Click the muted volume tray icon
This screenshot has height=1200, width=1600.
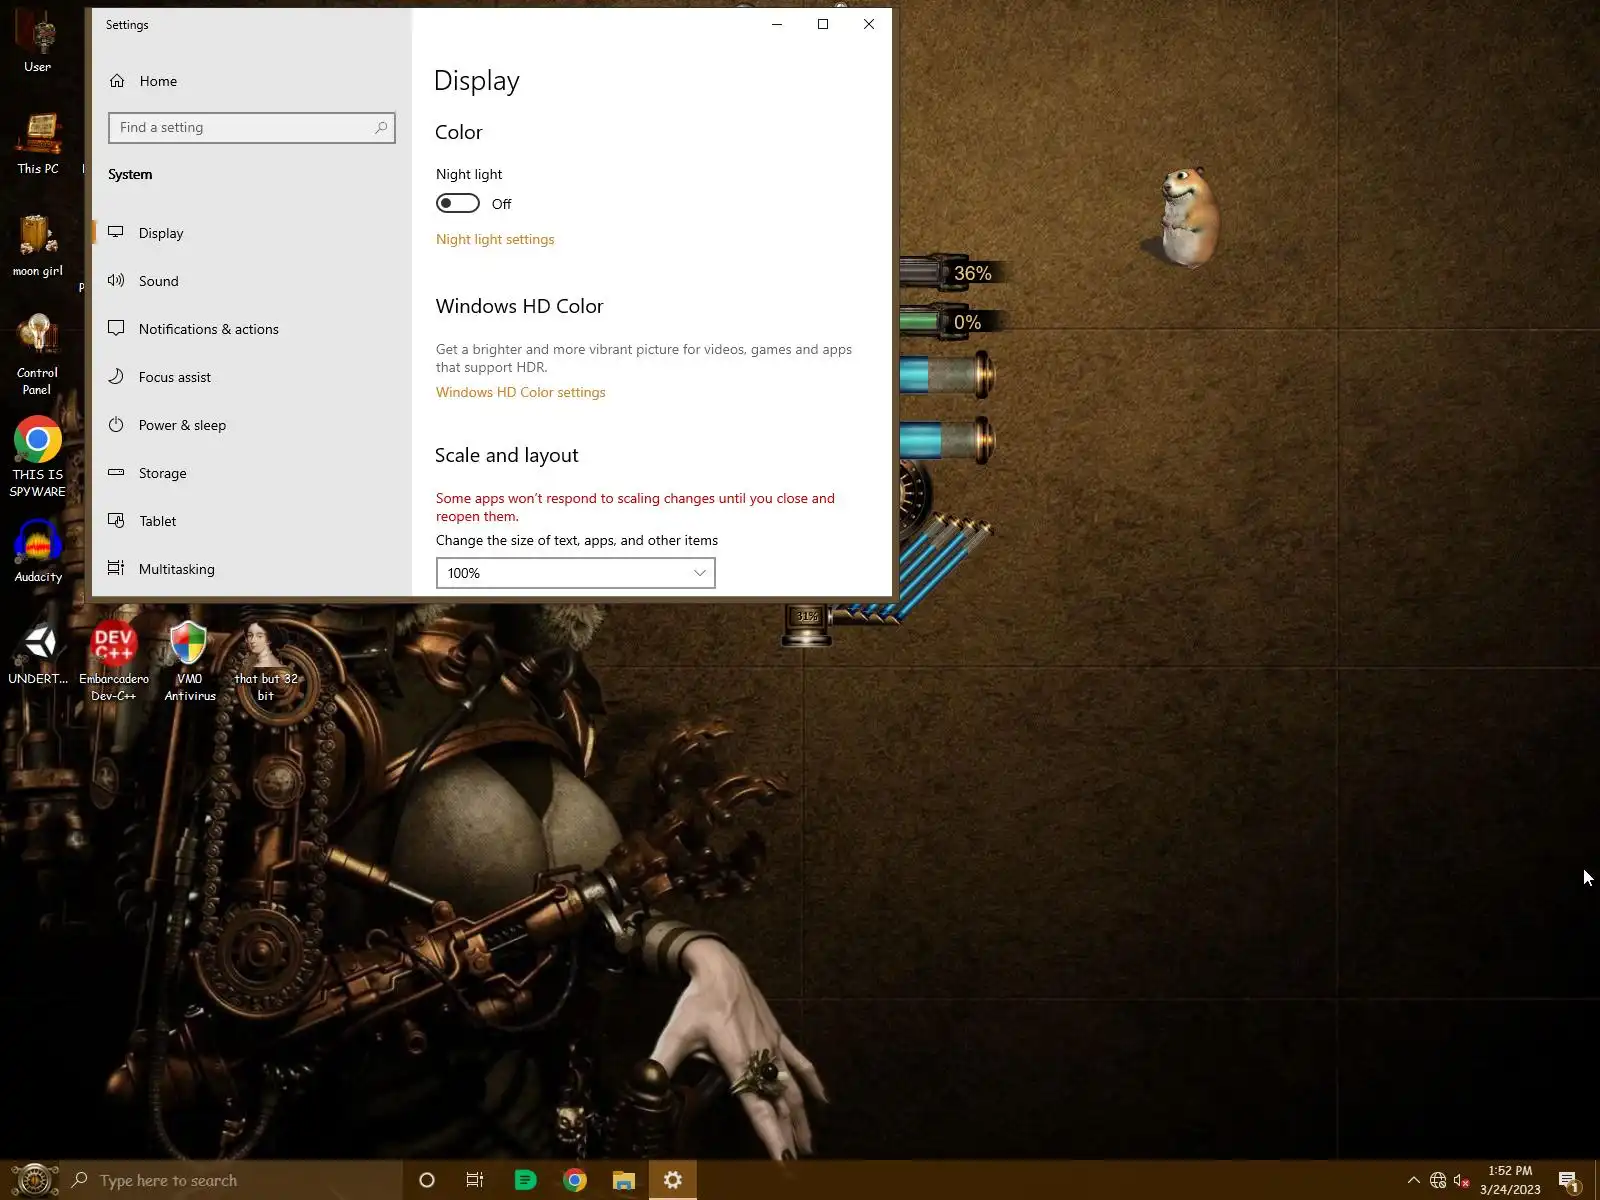point(1462,1181)
